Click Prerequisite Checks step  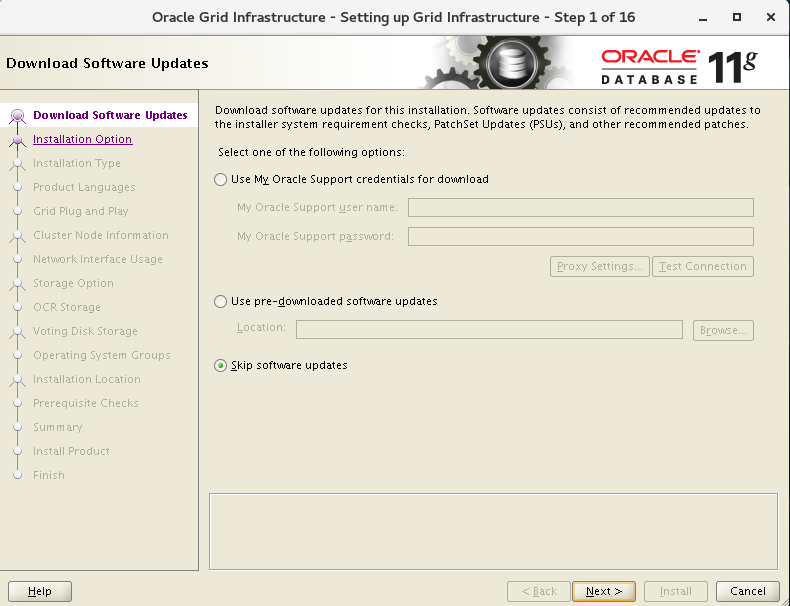[x=86, y=403]
